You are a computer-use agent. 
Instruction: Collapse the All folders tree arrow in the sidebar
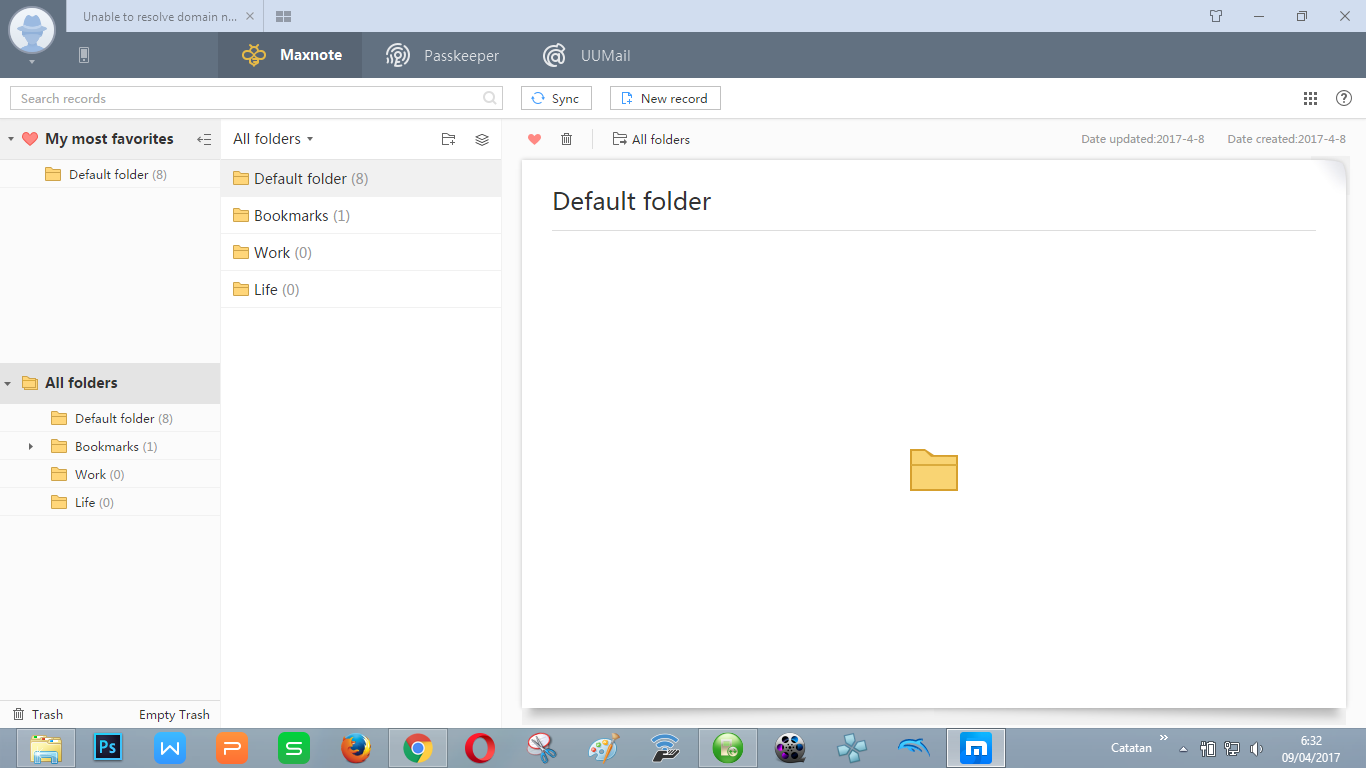[8, 383]
